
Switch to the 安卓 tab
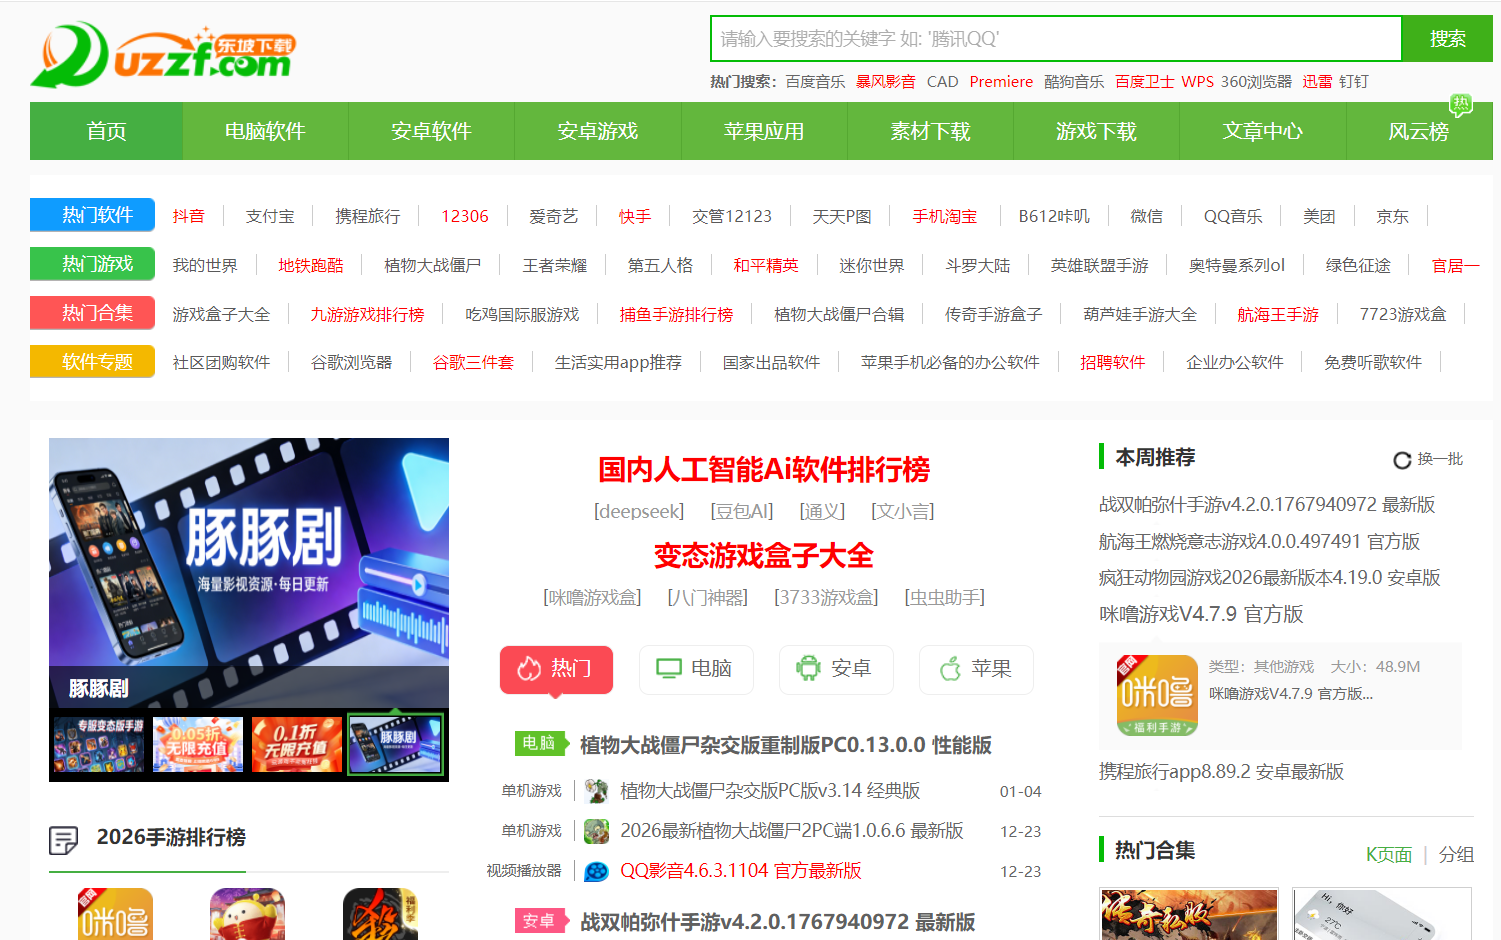[836, 669]
